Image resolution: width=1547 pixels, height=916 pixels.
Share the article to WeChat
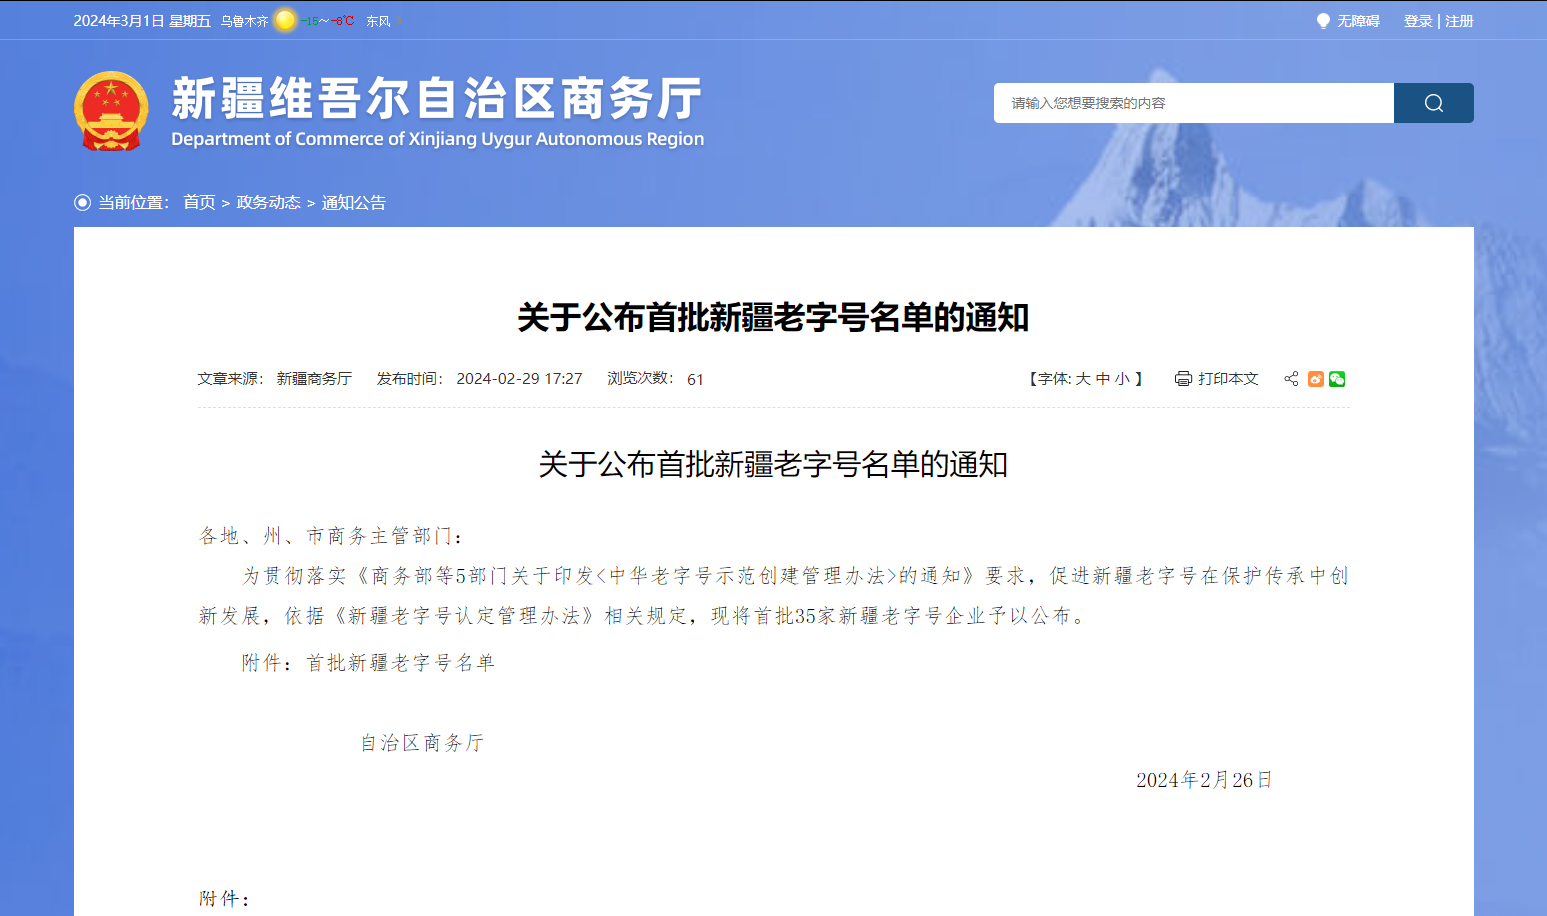(1337, 379)
